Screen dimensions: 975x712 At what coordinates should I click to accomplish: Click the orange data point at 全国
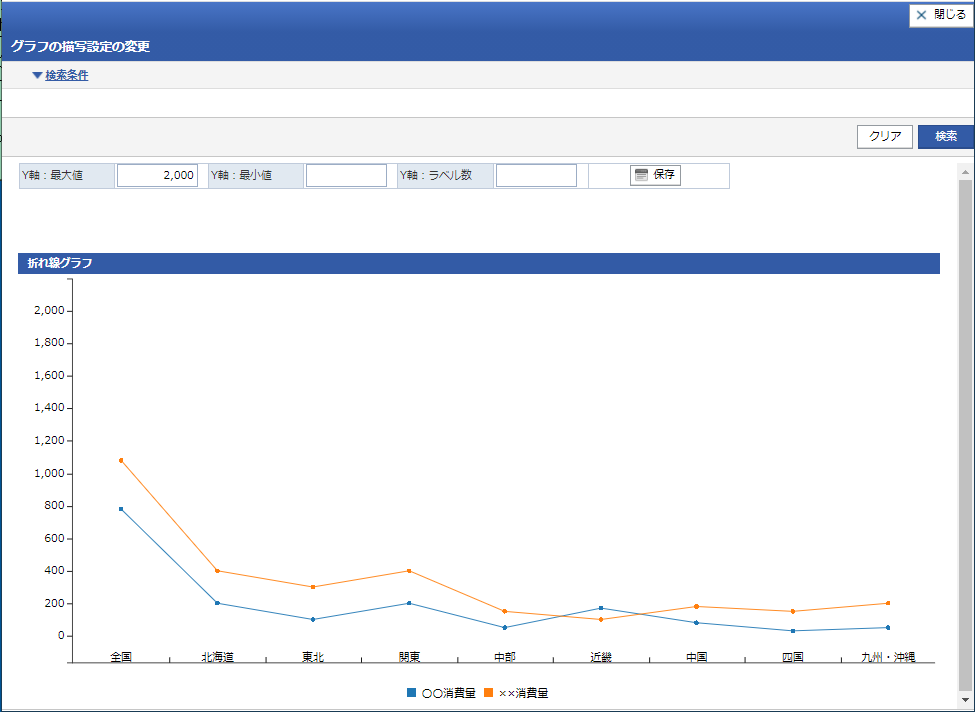point(121,460)
